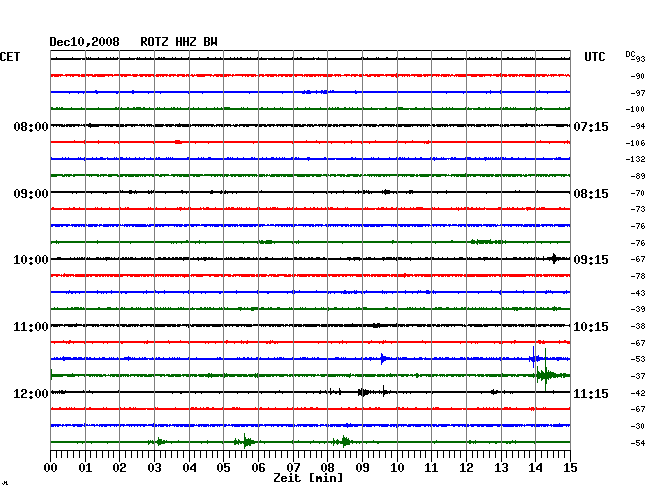This screenshot has width=650, height=494.
Task: Select the DC offset value -30
Action: tap(638, 426)
